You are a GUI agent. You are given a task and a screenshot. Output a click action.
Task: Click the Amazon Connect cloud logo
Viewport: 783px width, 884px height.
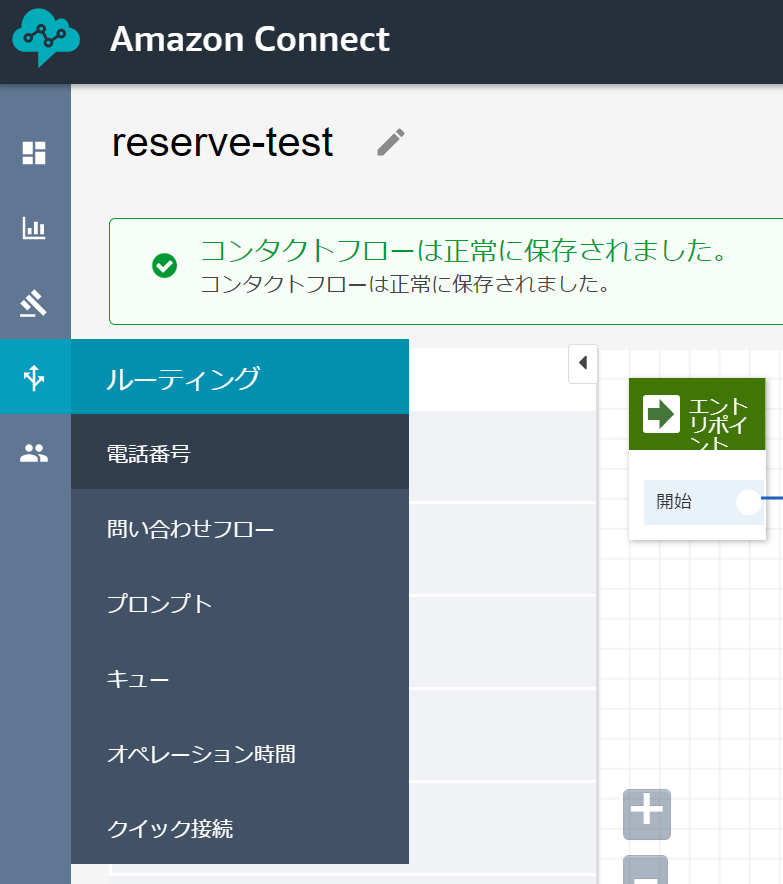tap(46, 38)
